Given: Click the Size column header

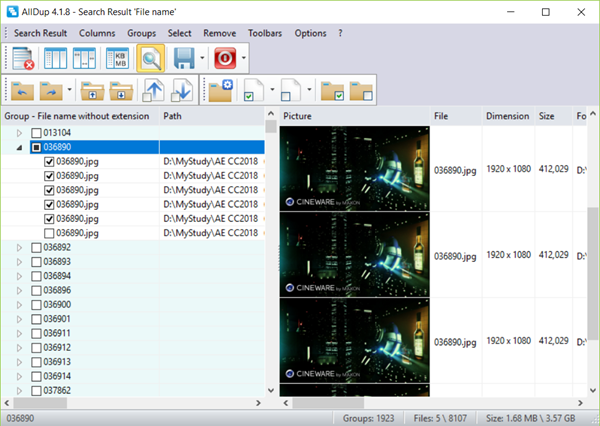Looking at the screenshot, I should coord(553,116).
